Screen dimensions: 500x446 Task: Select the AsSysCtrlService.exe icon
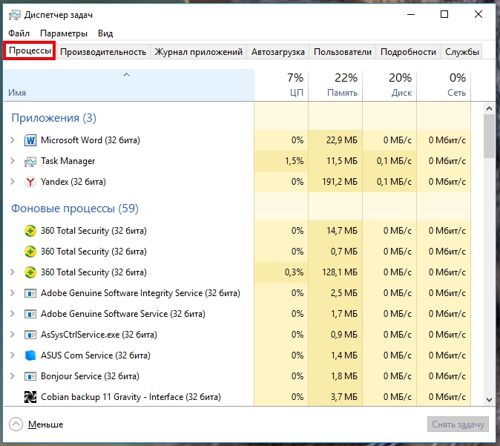click(x=30, y=335)
